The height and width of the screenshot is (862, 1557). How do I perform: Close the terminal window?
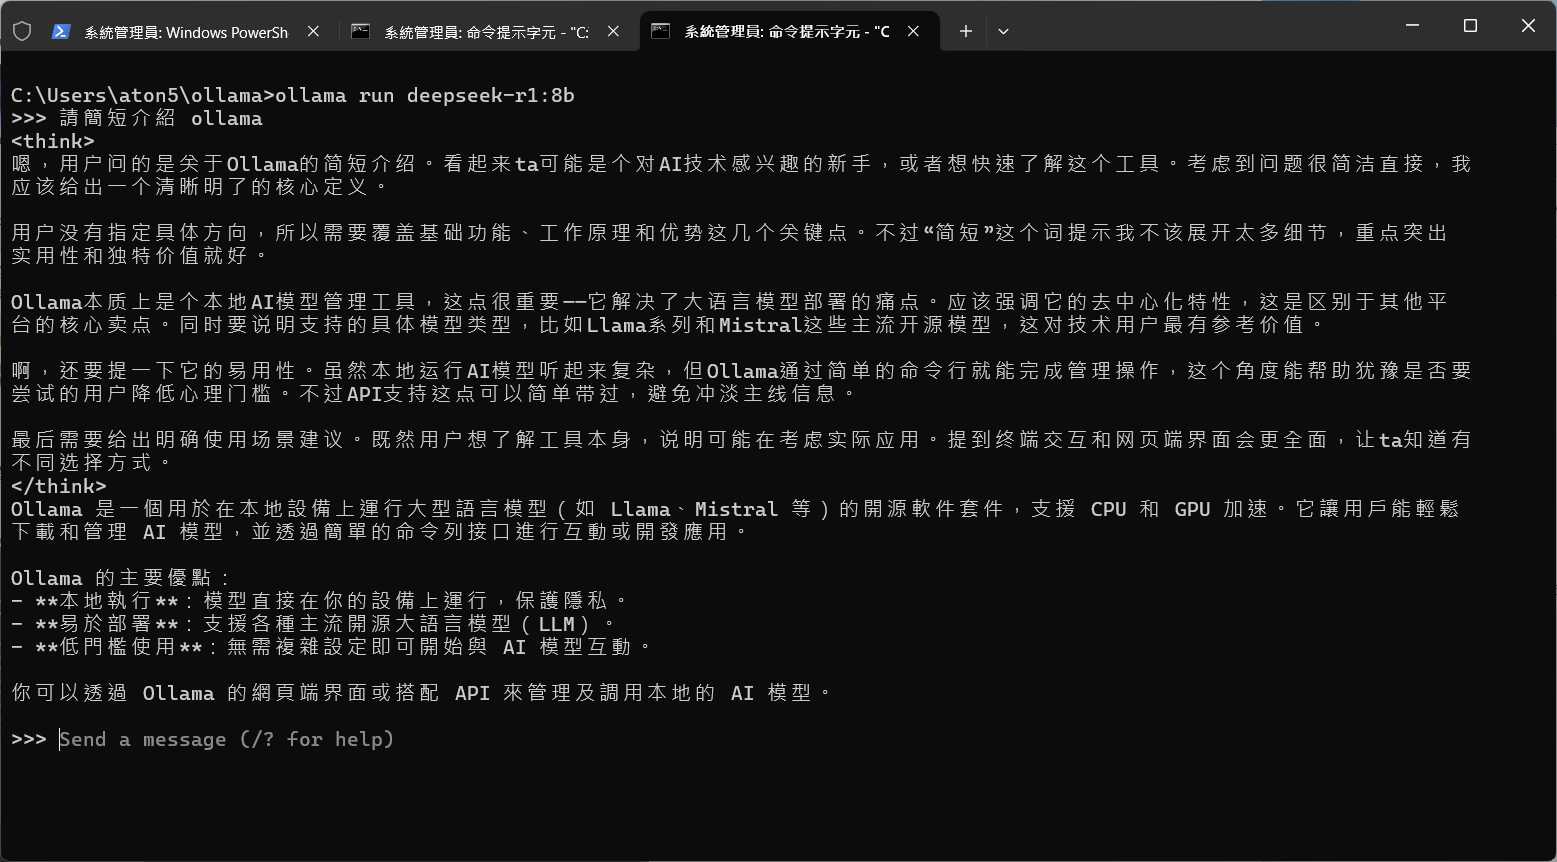pyautogui.click(x=1528, y=26)
